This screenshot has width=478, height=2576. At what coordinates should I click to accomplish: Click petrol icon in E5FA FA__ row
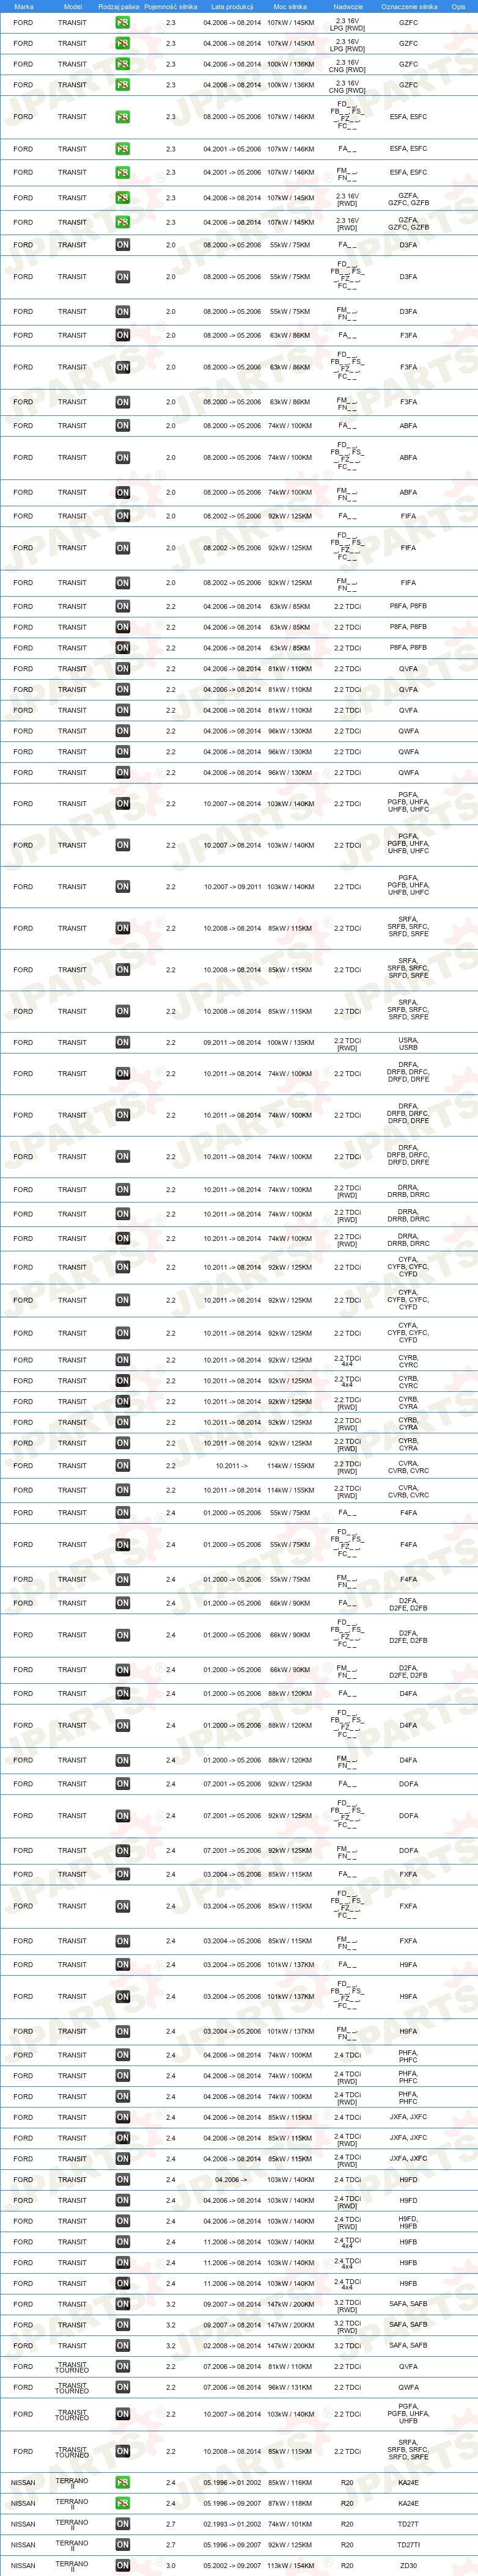[122, 149]
